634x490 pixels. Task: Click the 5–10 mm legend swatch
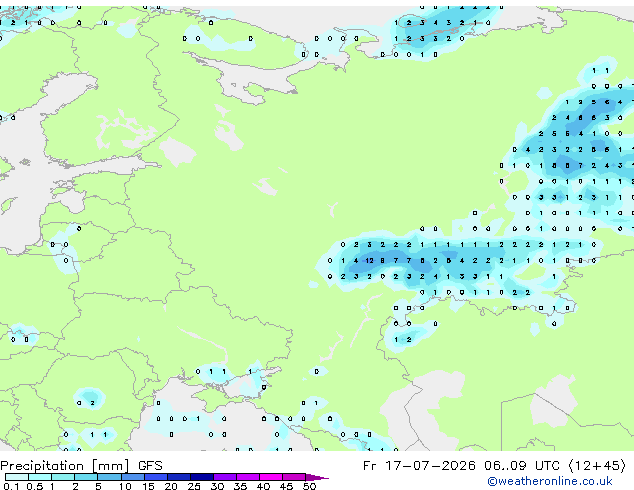point(109,477)
